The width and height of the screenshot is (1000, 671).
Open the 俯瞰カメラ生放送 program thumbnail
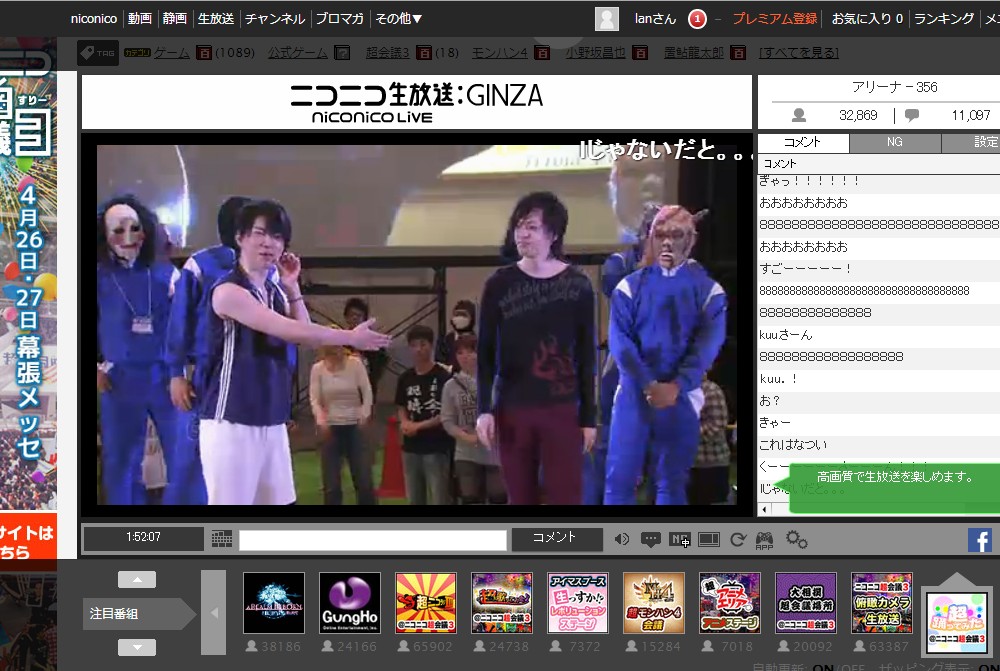(882, 603)
